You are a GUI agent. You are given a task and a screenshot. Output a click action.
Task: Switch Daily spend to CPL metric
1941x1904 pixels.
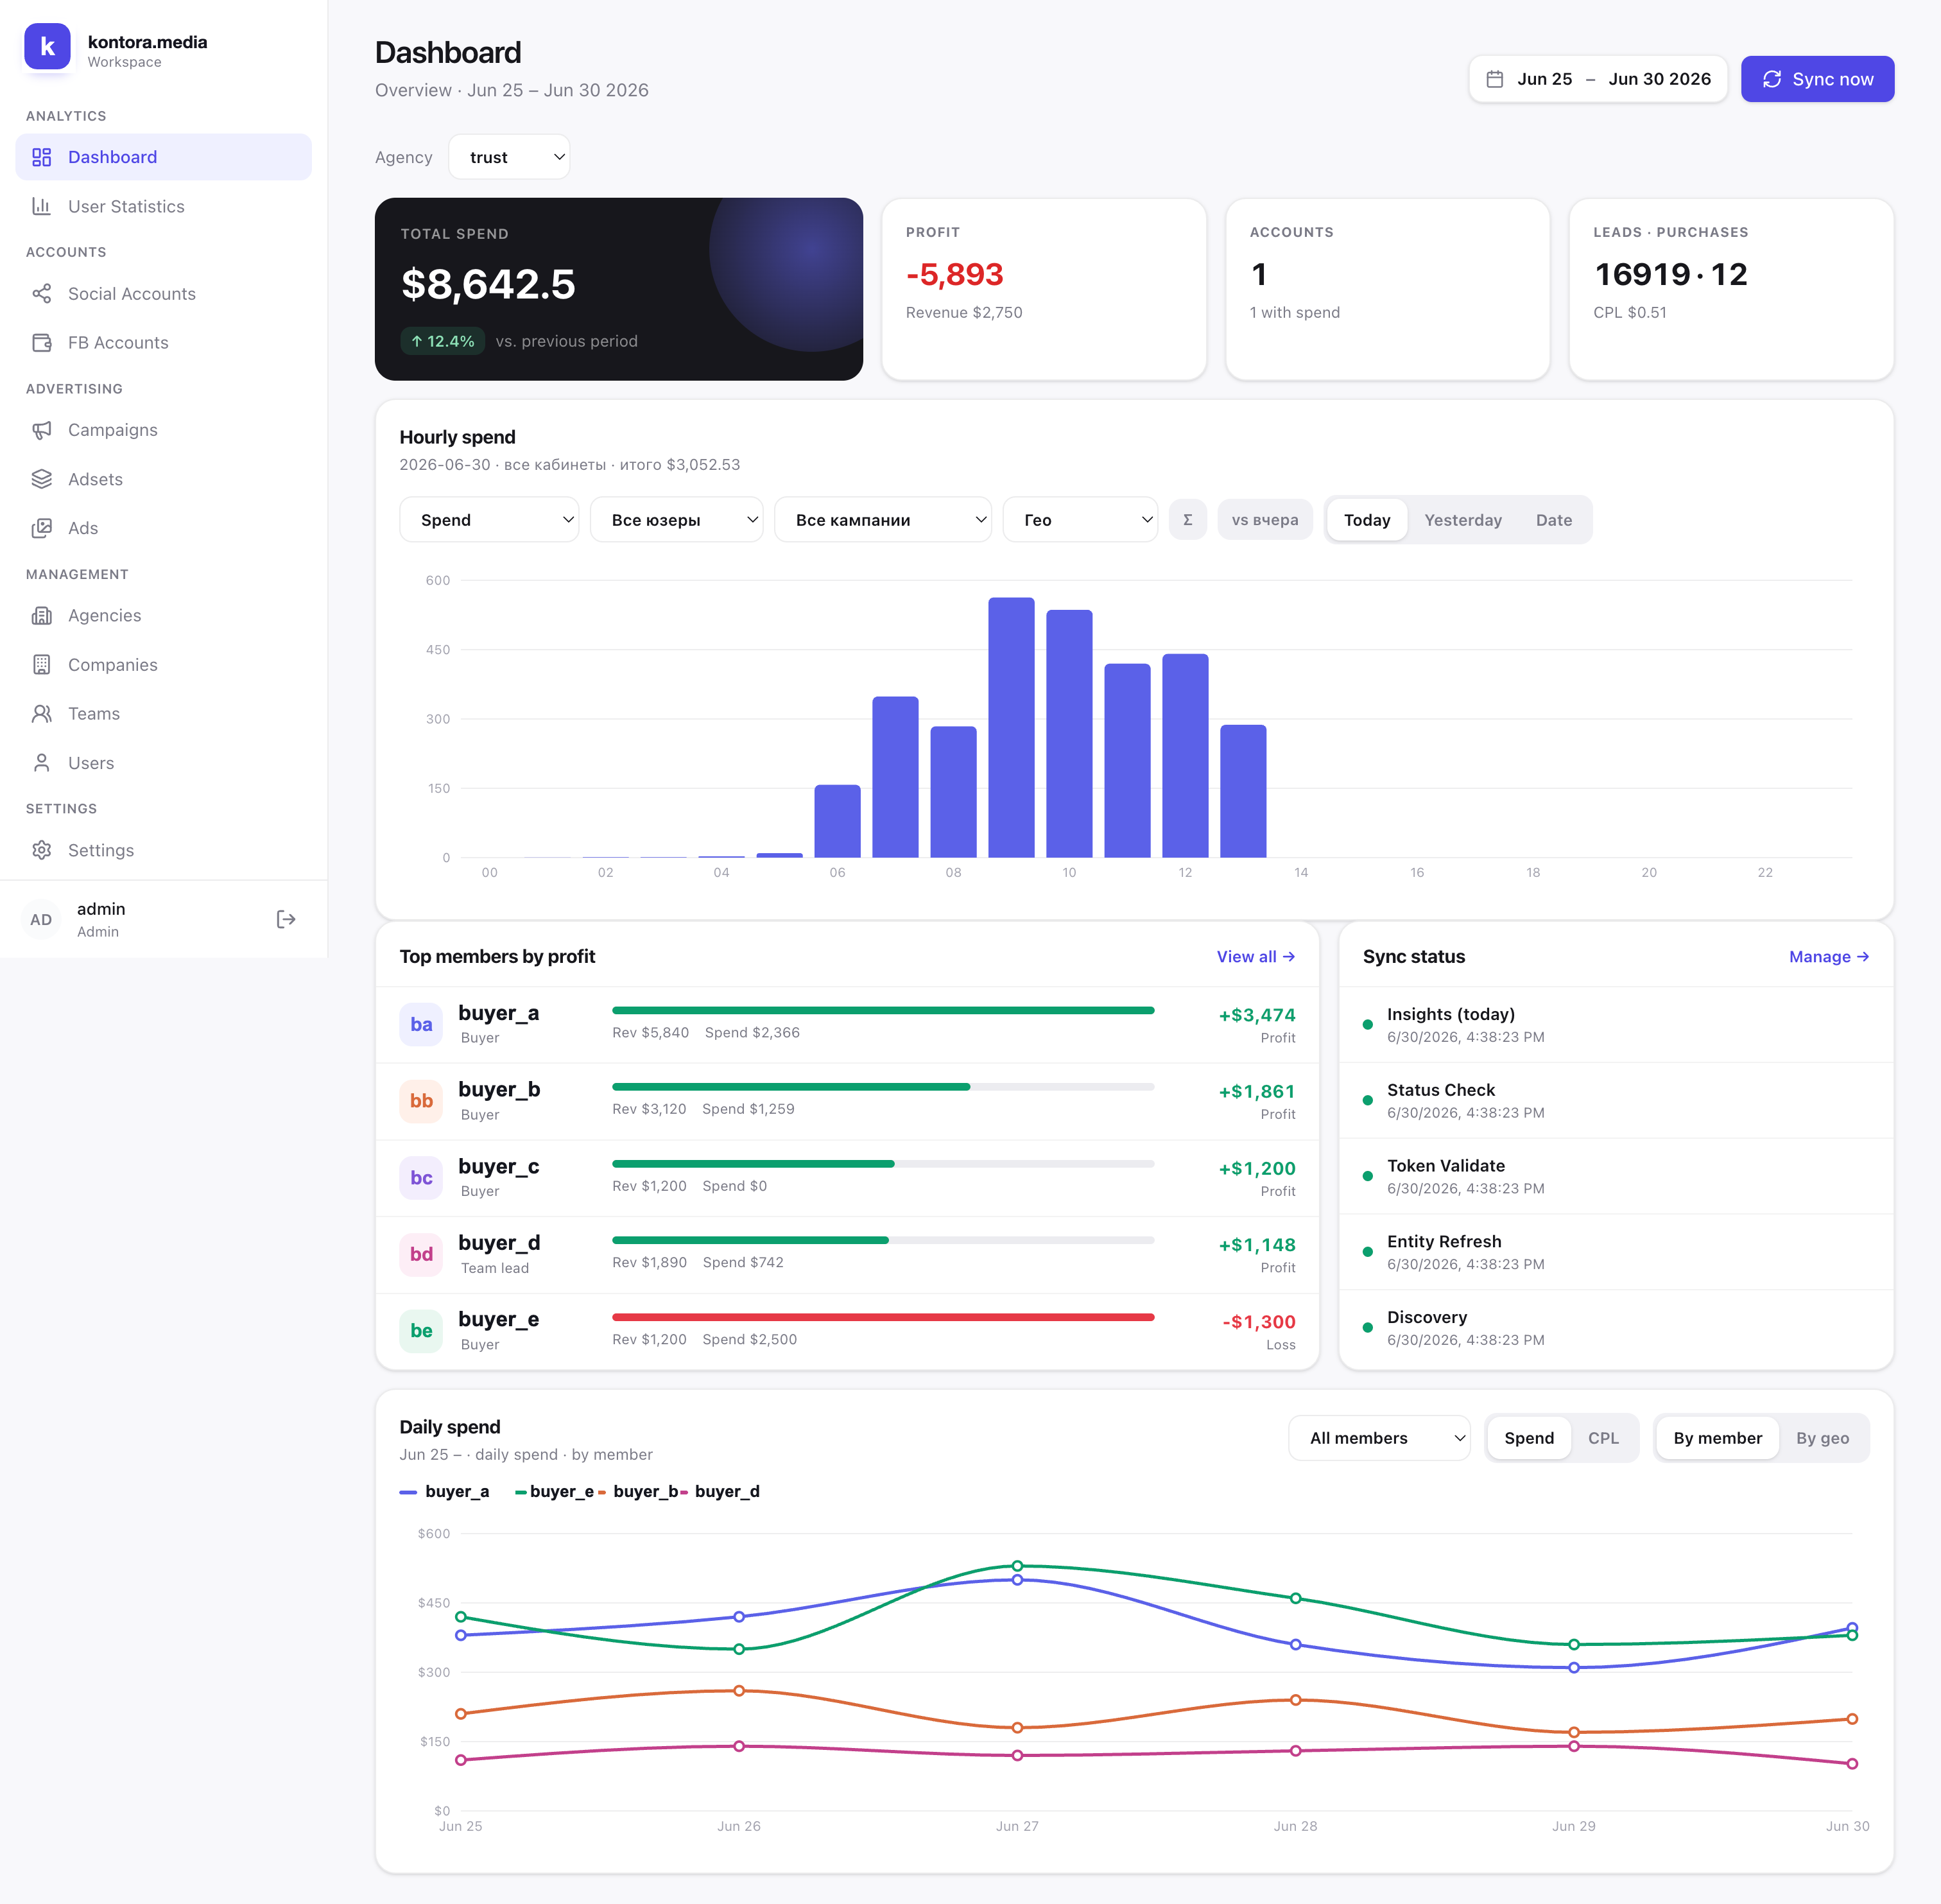tap(1603, 1438)
